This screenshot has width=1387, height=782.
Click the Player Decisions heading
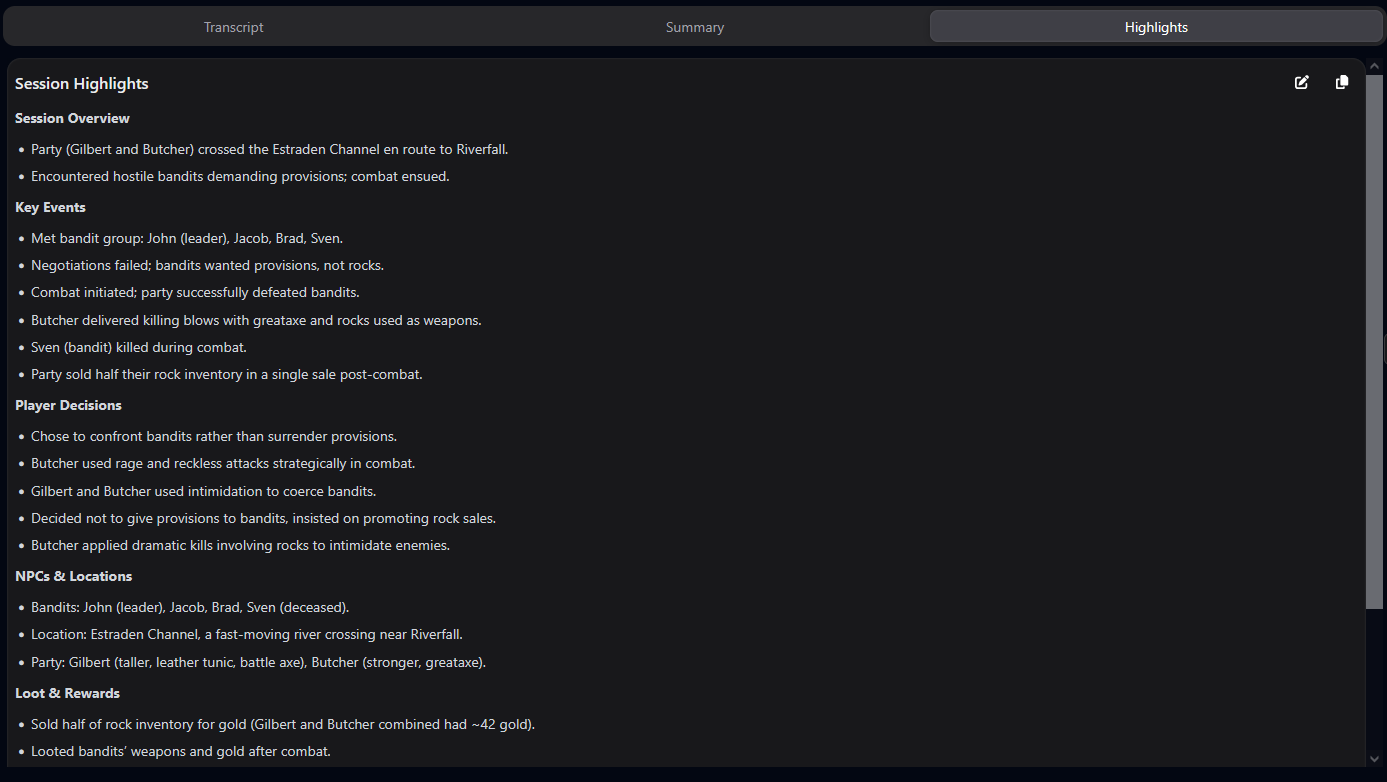[68, 405]
